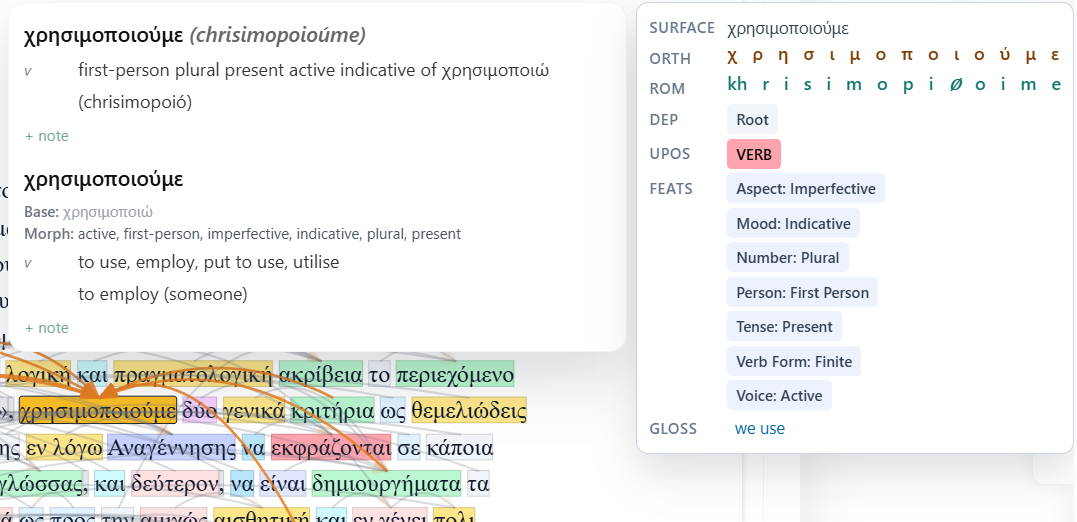Click the highlighted token χρησιμοποιούμε in the text
The image size is (1077, 522).
click(98, 412)
